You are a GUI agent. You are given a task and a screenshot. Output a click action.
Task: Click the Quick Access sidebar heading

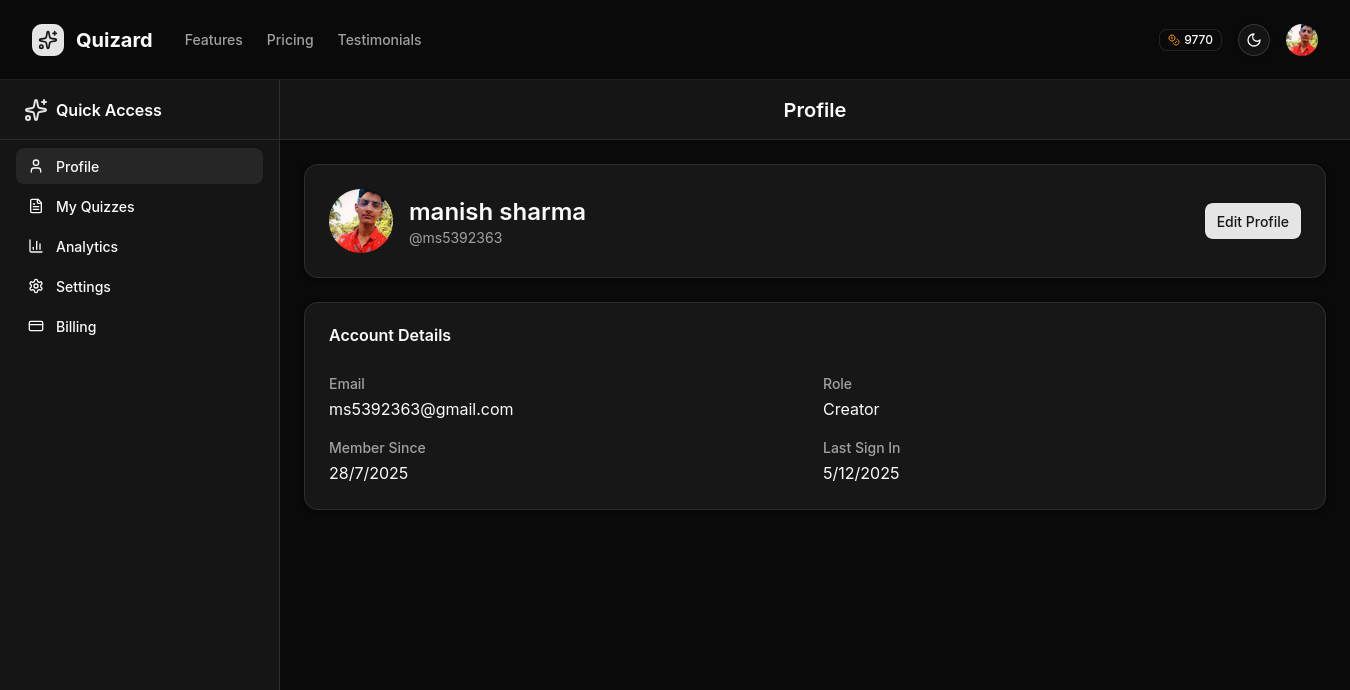(109, 110)
